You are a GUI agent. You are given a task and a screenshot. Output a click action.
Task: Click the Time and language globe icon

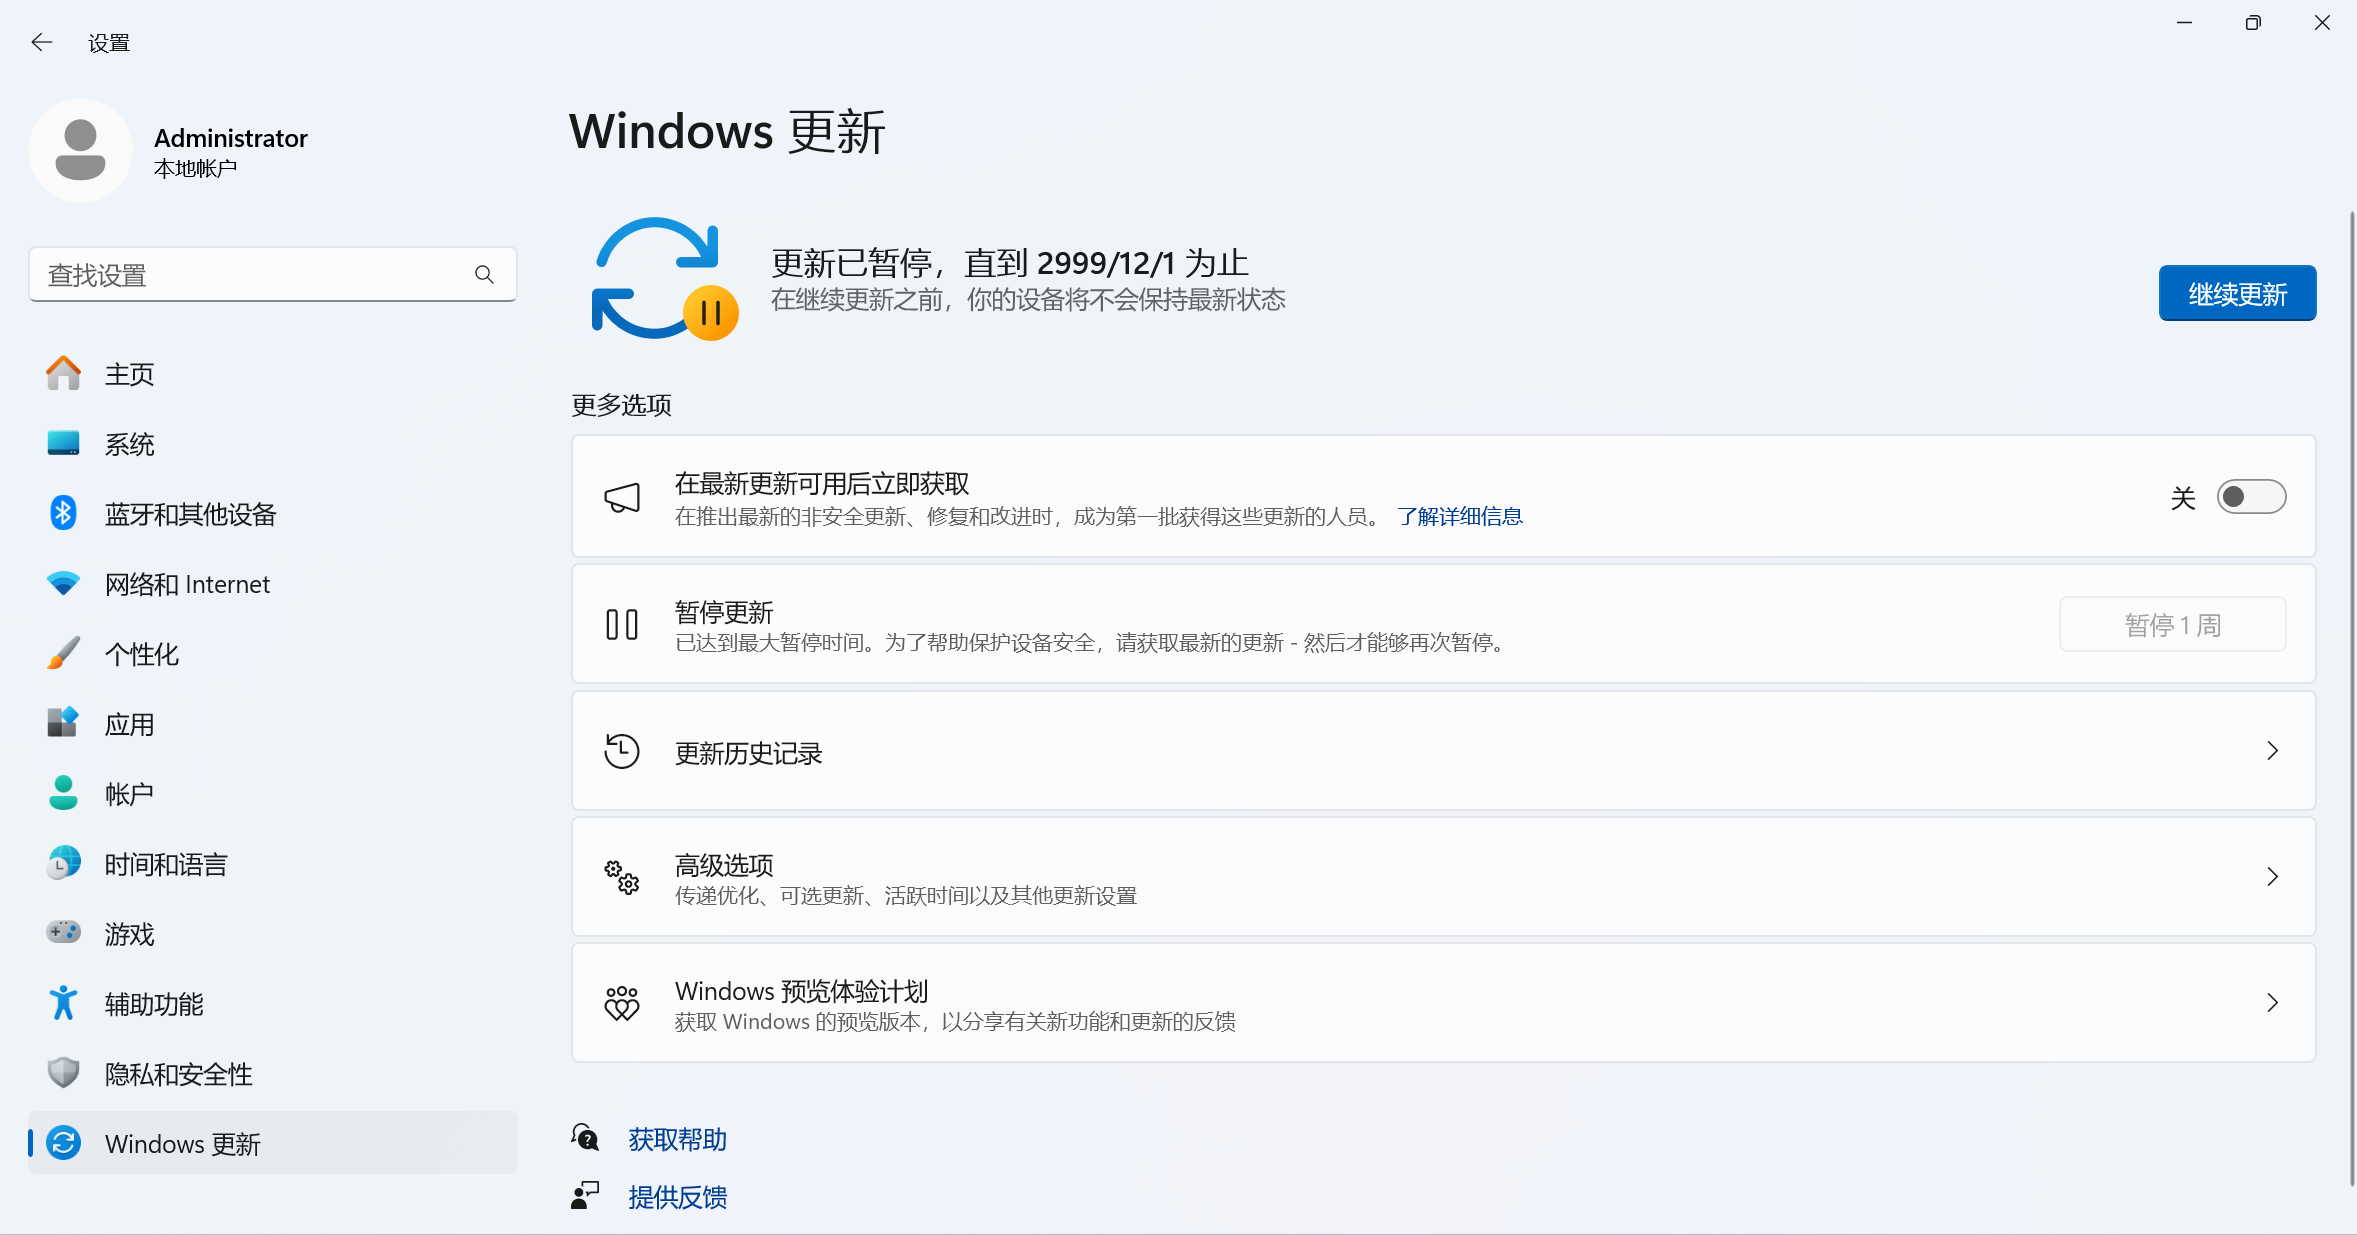(63, 863)
